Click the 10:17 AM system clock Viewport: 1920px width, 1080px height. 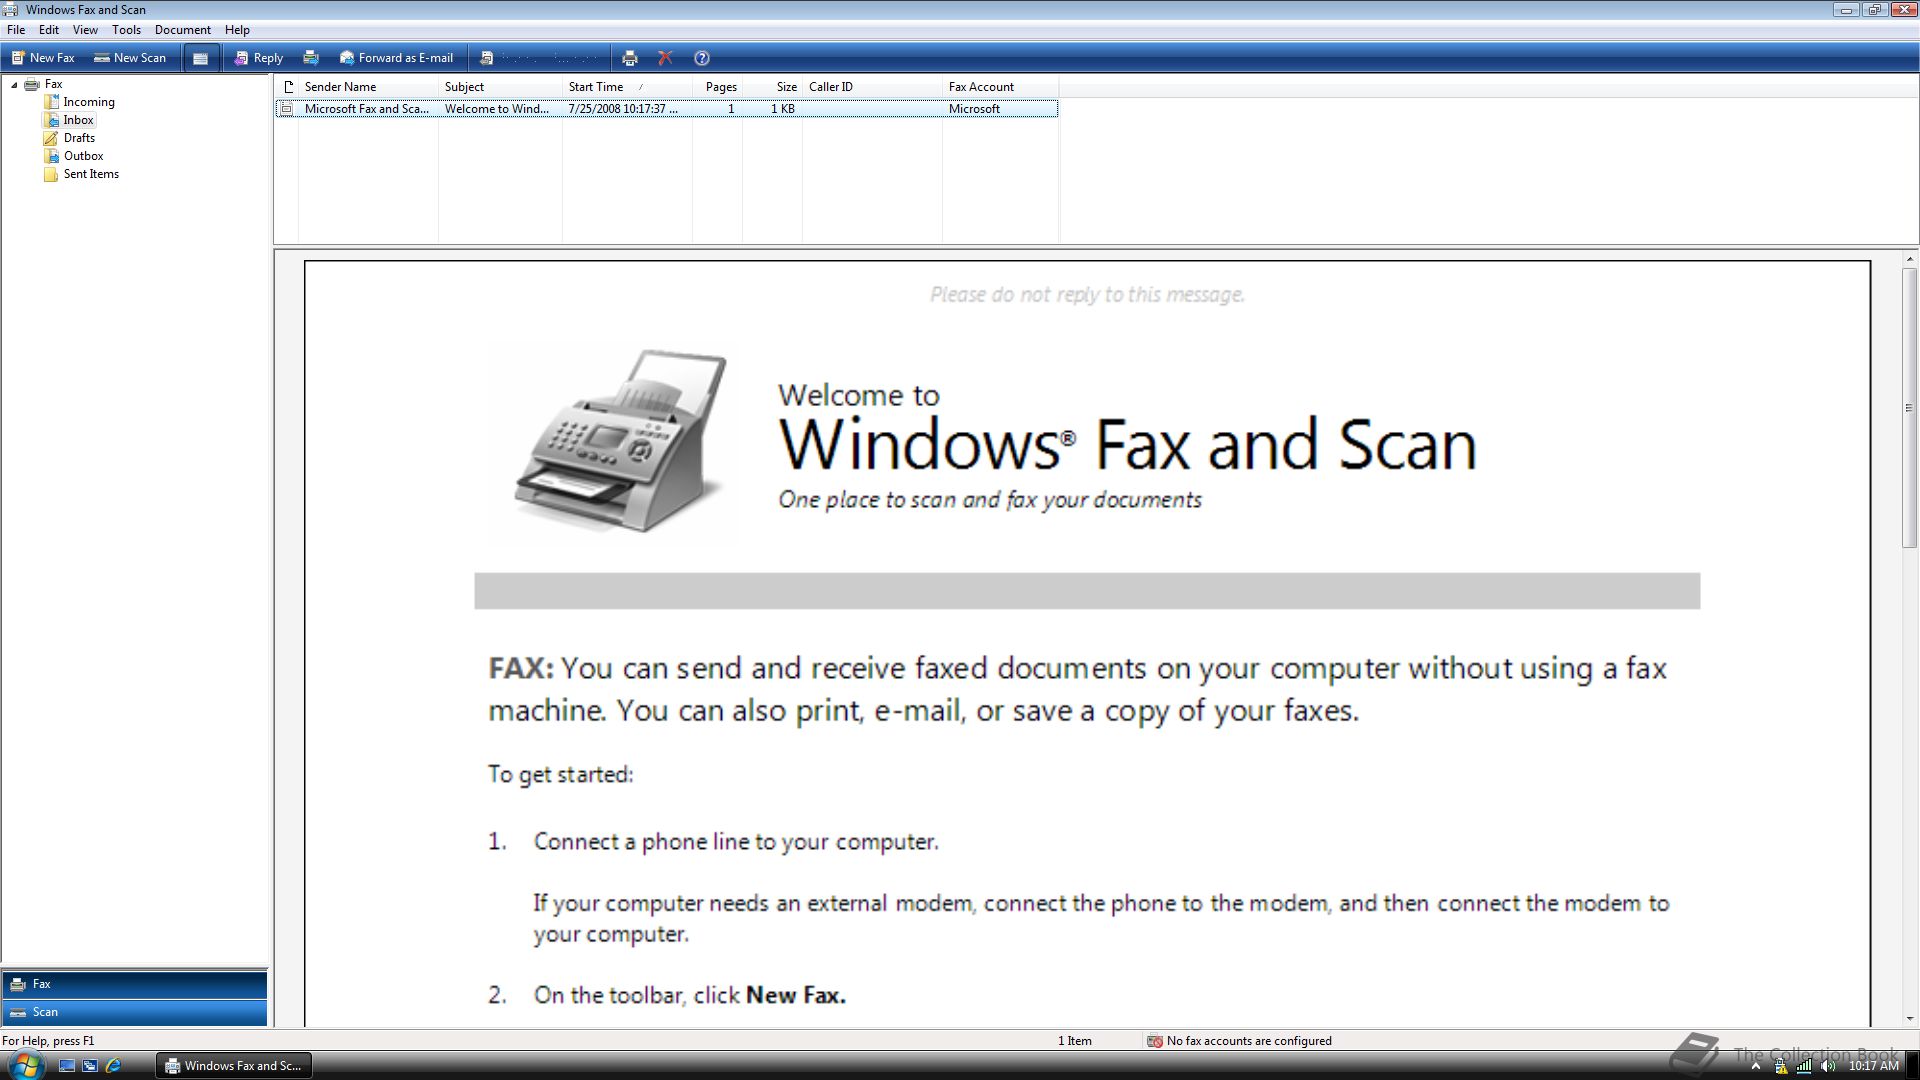1873,1066
